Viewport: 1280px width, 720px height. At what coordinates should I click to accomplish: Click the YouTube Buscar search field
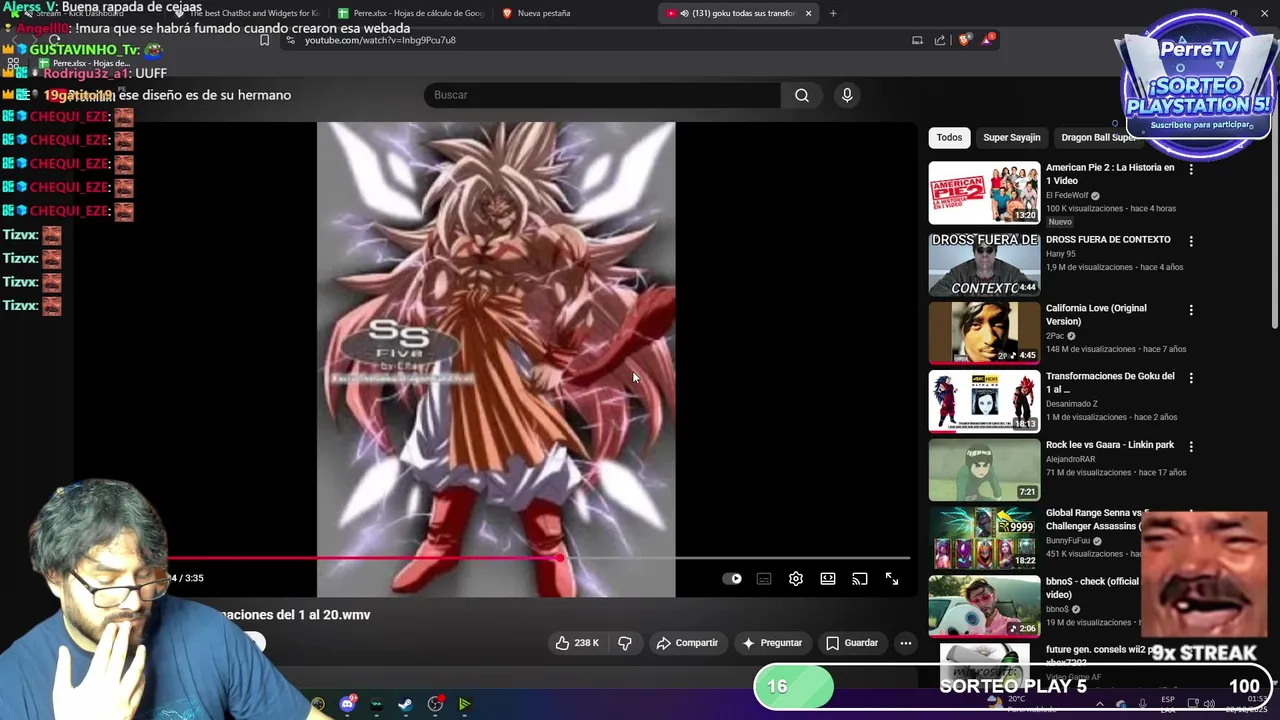click(x=603, y=95)
